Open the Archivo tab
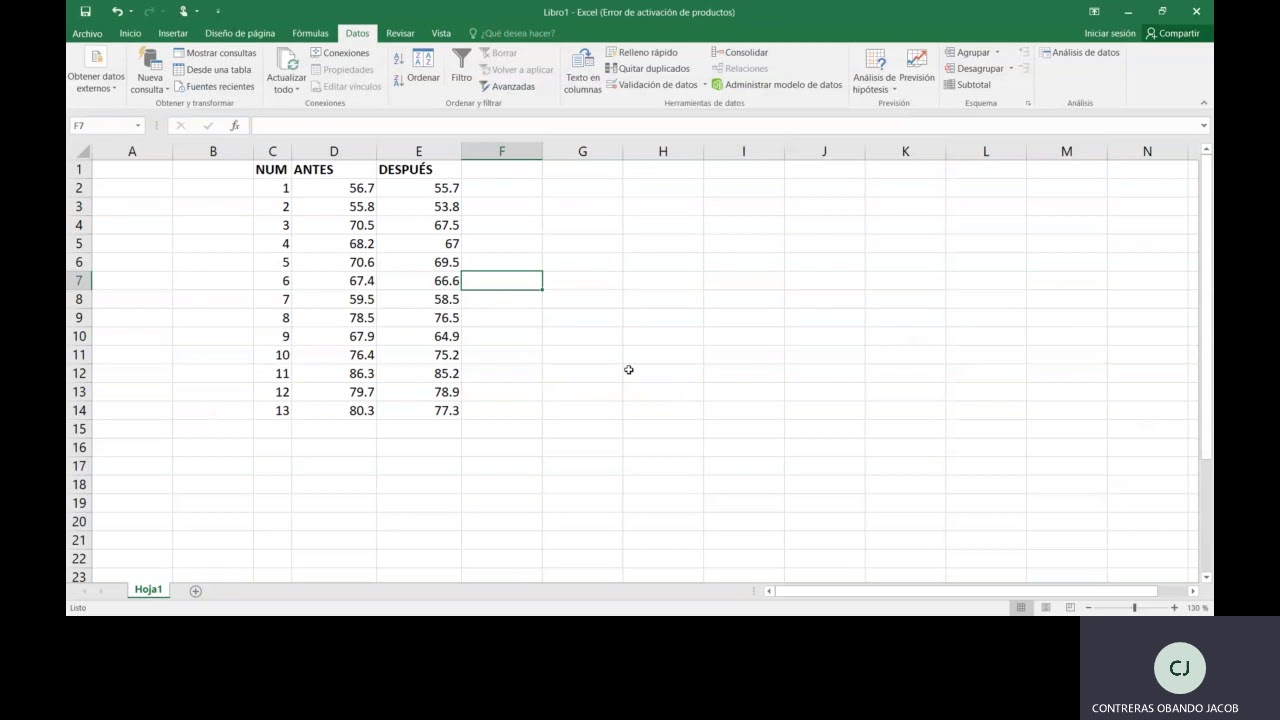 87,33
